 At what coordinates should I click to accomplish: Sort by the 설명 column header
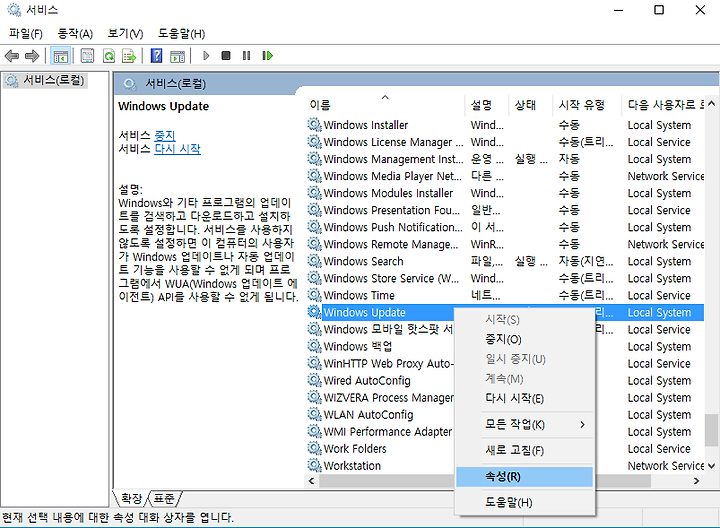[x=487, y=105]
